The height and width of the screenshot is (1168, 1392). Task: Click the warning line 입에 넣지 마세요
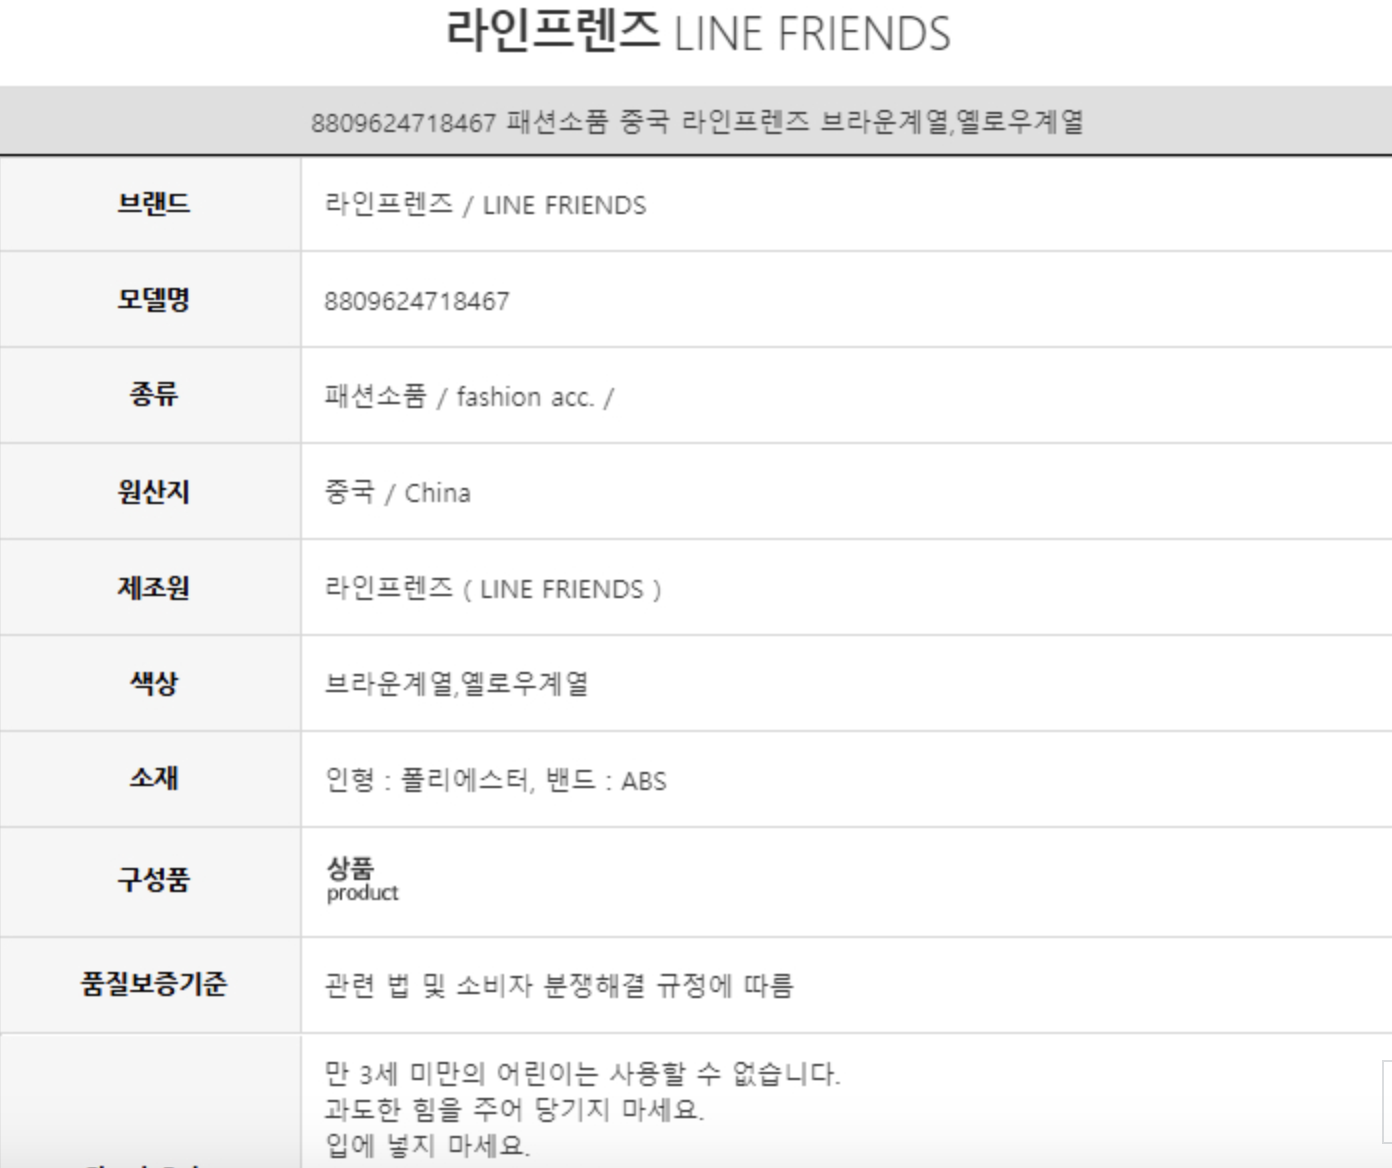point(427,1145)
